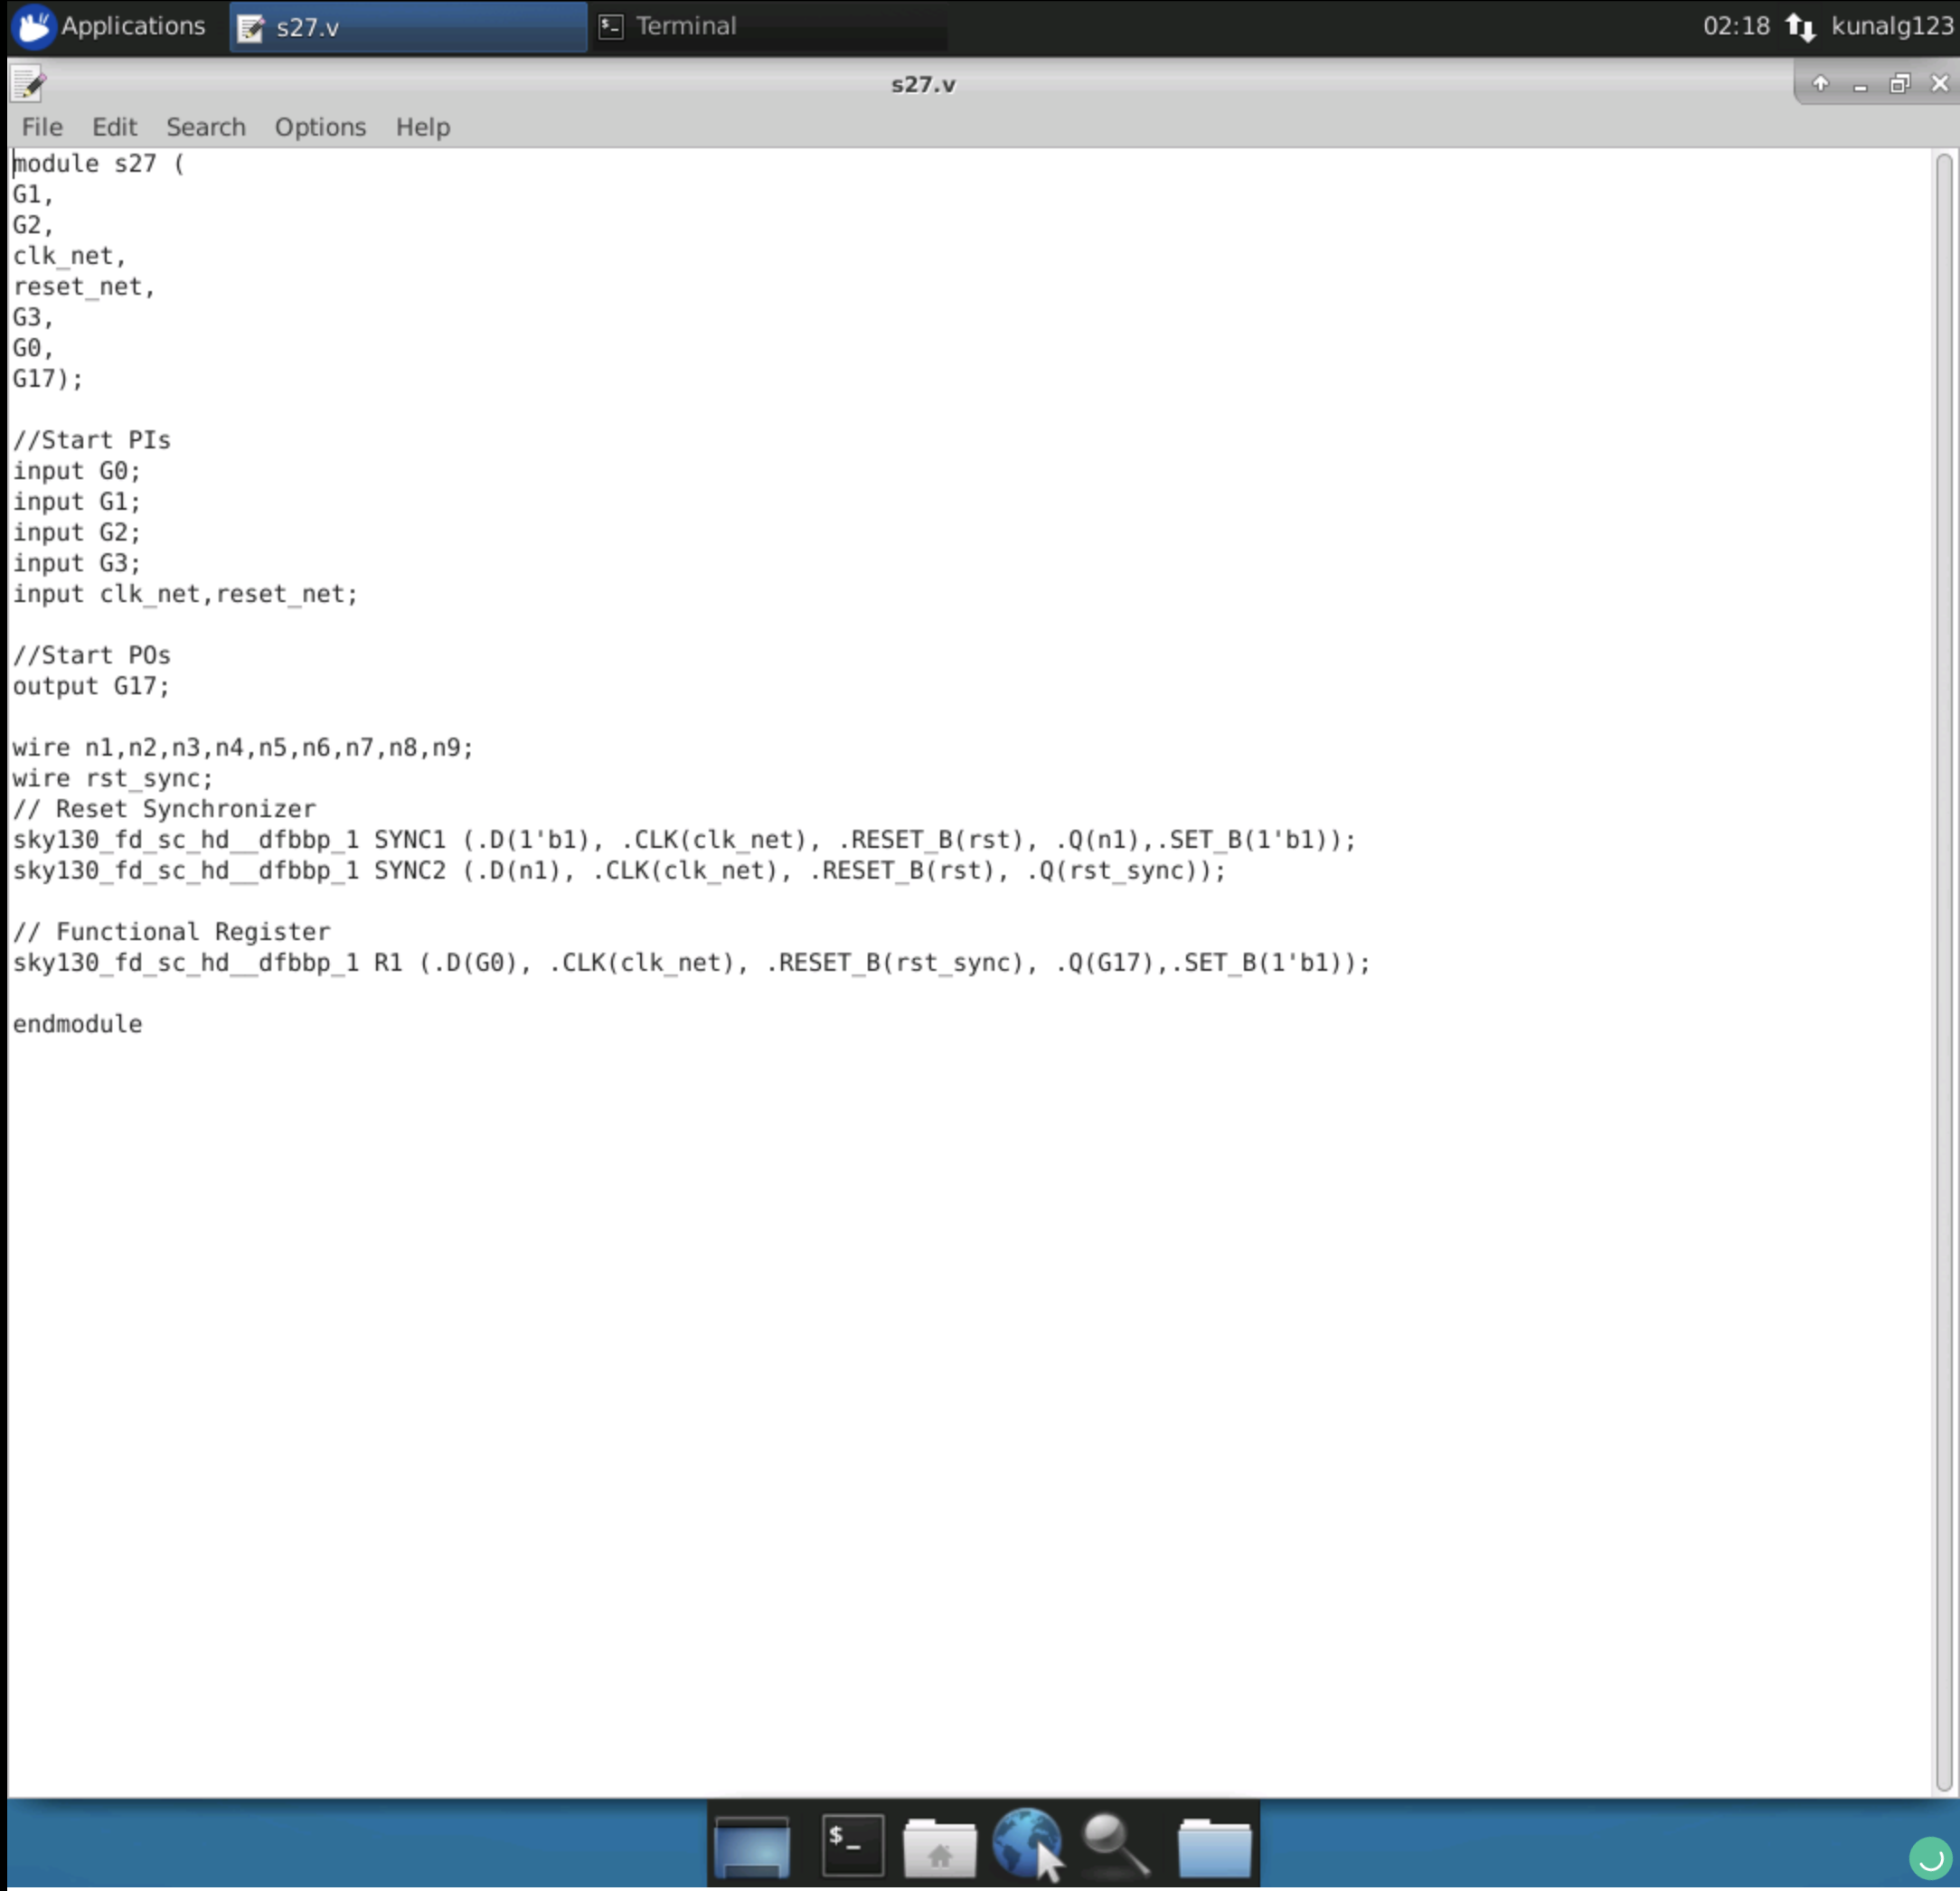Open the Application Finder magnifier icon
The height and width of the screenshot is (1891, 1960).
click(x=1114, y=1845)
